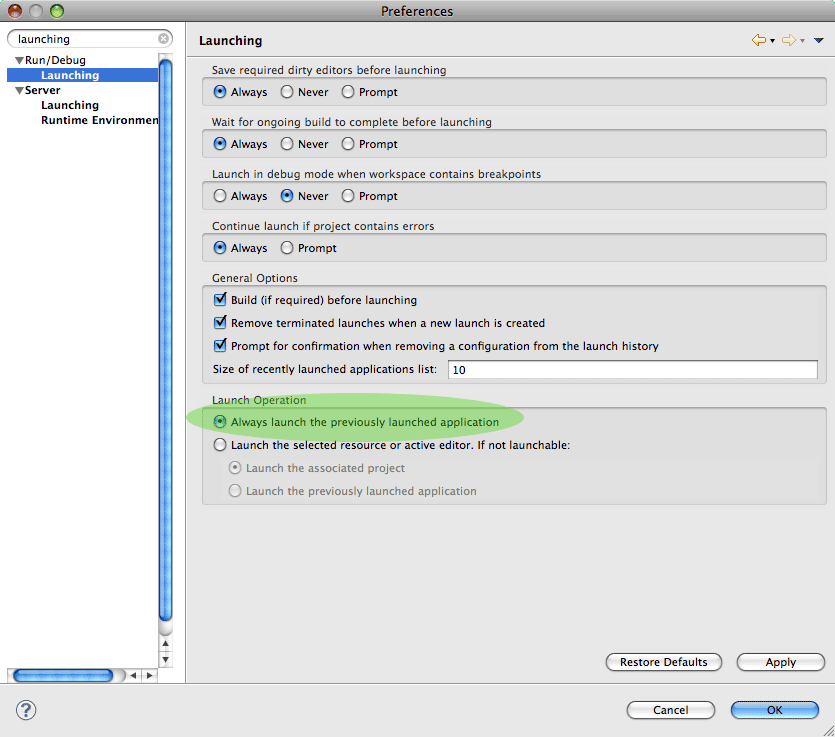
Task: Click the tree vertical scrollbar thumb
Action: click(x=166, y=340)
